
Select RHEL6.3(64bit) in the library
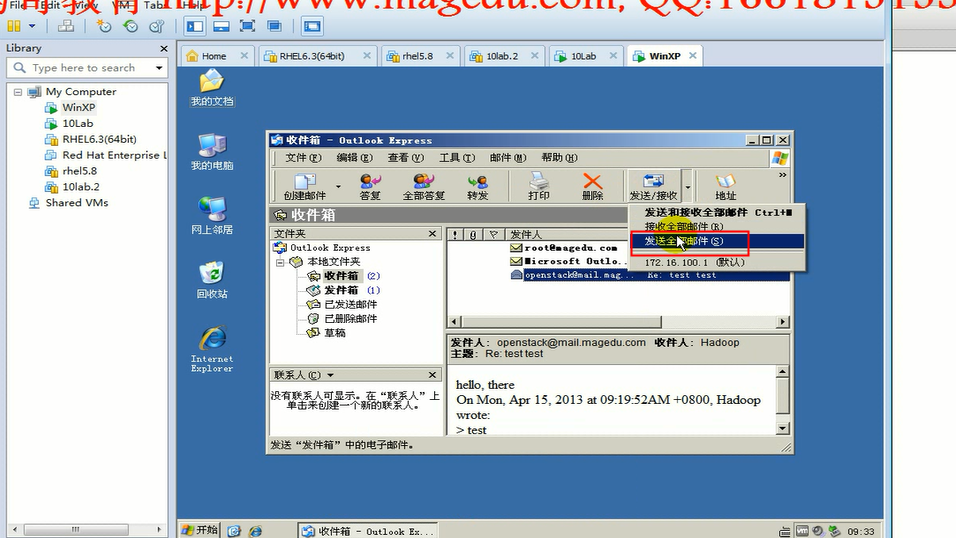pyautogui.click(x=99, y=139)
